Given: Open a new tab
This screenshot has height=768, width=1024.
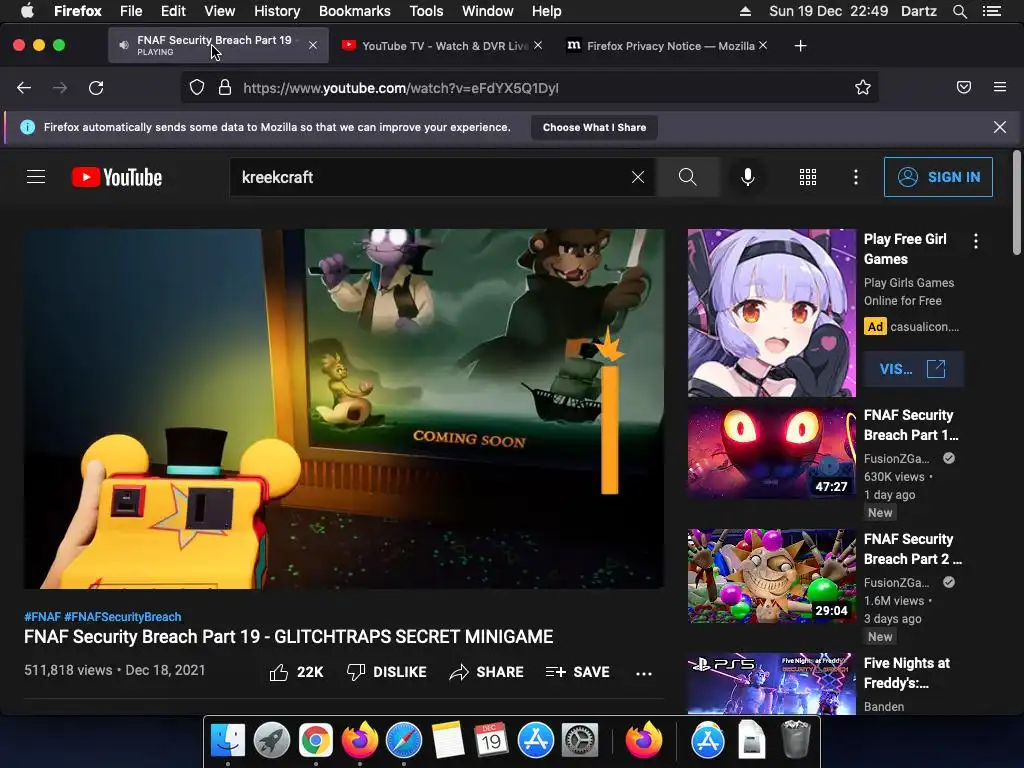Looking at the screenshot, I should [x=801, y=46].
